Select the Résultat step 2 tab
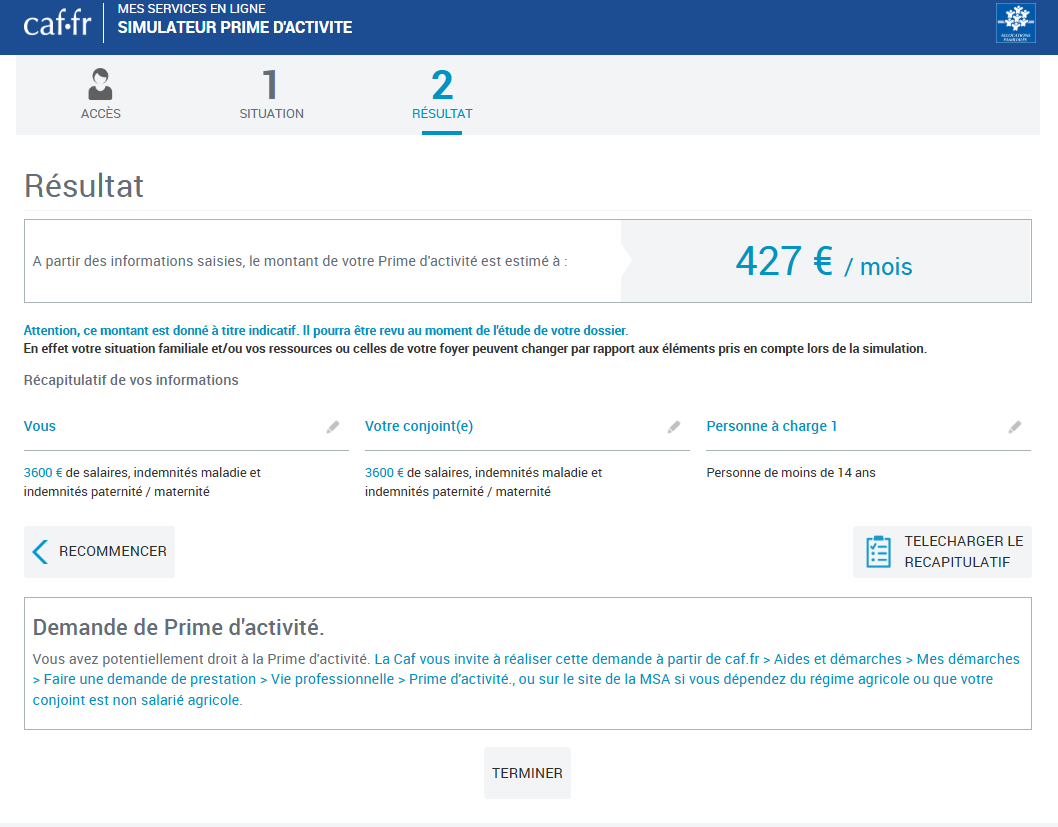1058x827 pixels. (x=442, y=94)
